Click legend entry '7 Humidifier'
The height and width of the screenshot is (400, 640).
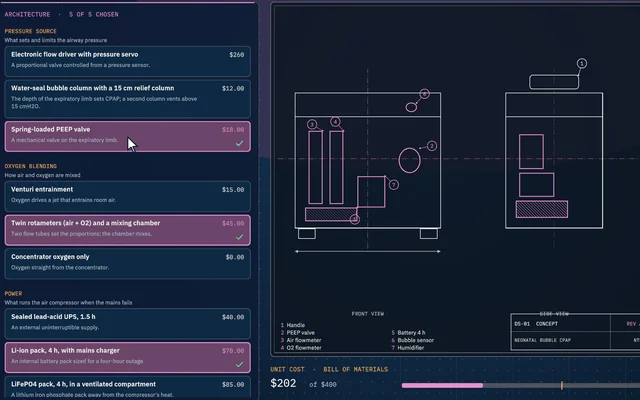407,348
